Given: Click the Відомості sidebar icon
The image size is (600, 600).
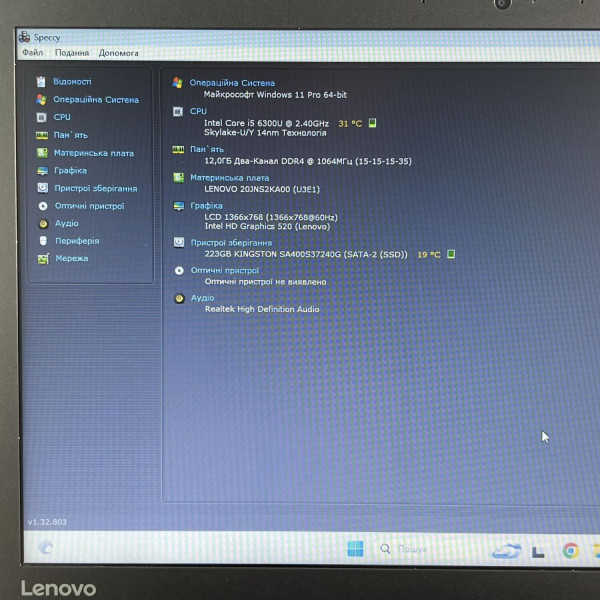Looking at the screenshot, I should pos(41,82).
